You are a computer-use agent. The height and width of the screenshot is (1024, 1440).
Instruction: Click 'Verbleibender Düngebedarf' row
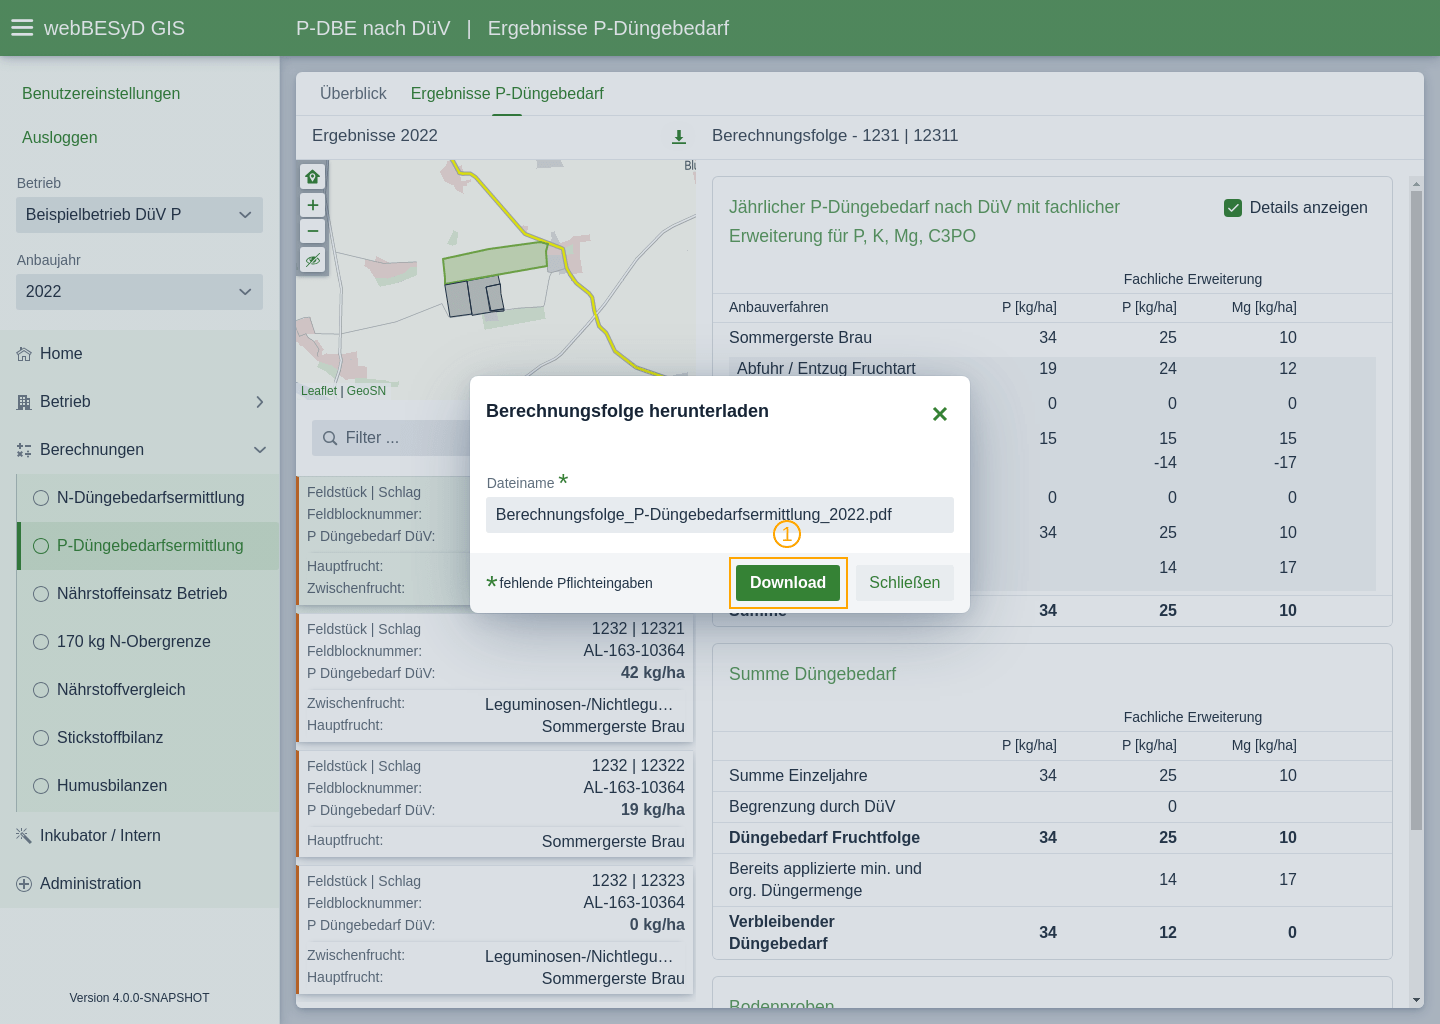click(1052, 933)
